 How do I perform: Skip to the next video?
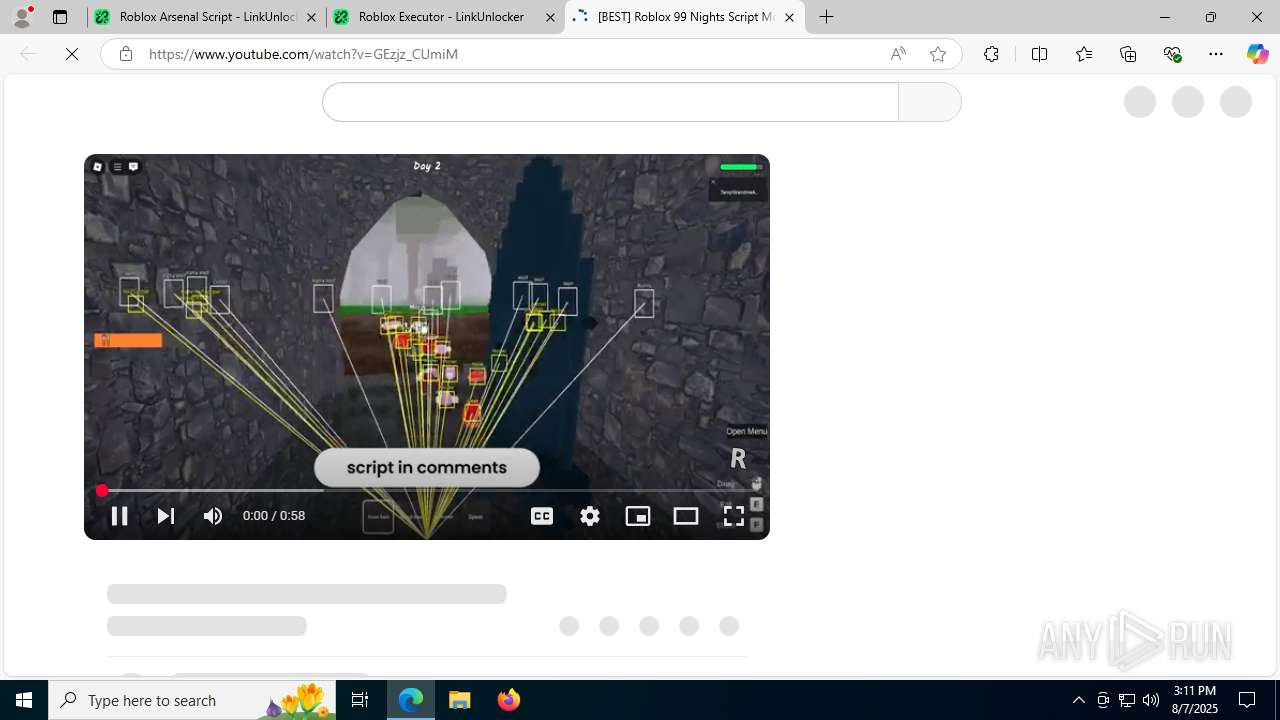point(166,516)
